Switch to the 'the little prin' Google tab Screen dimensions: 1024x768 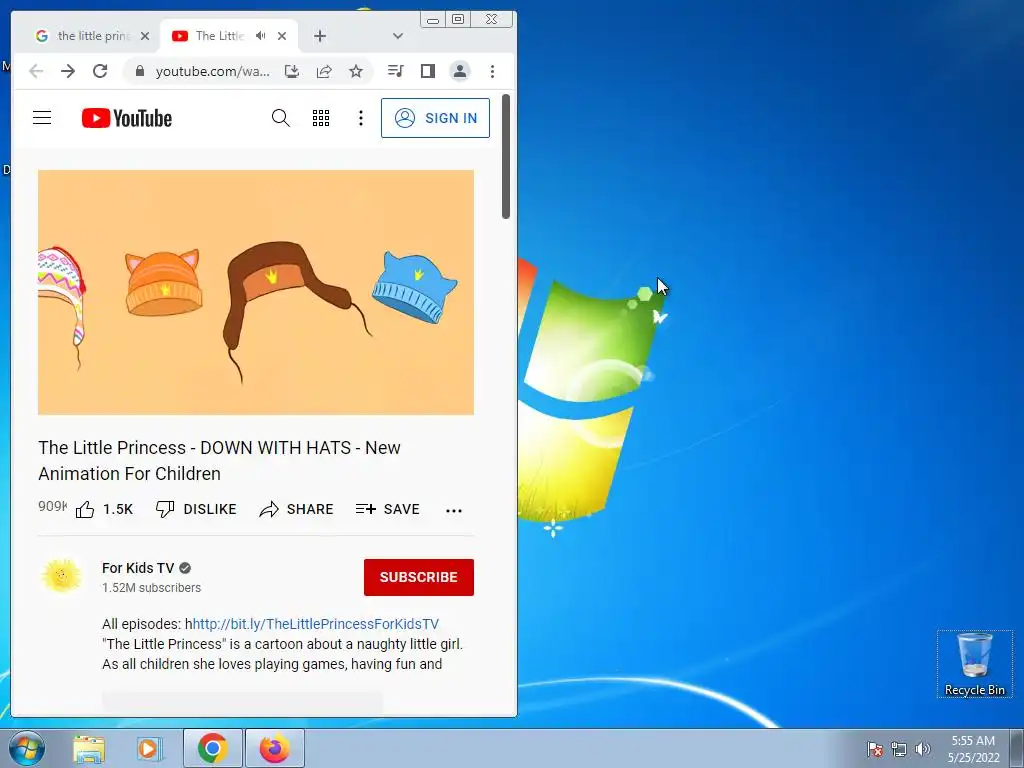[x=93, y=36]
